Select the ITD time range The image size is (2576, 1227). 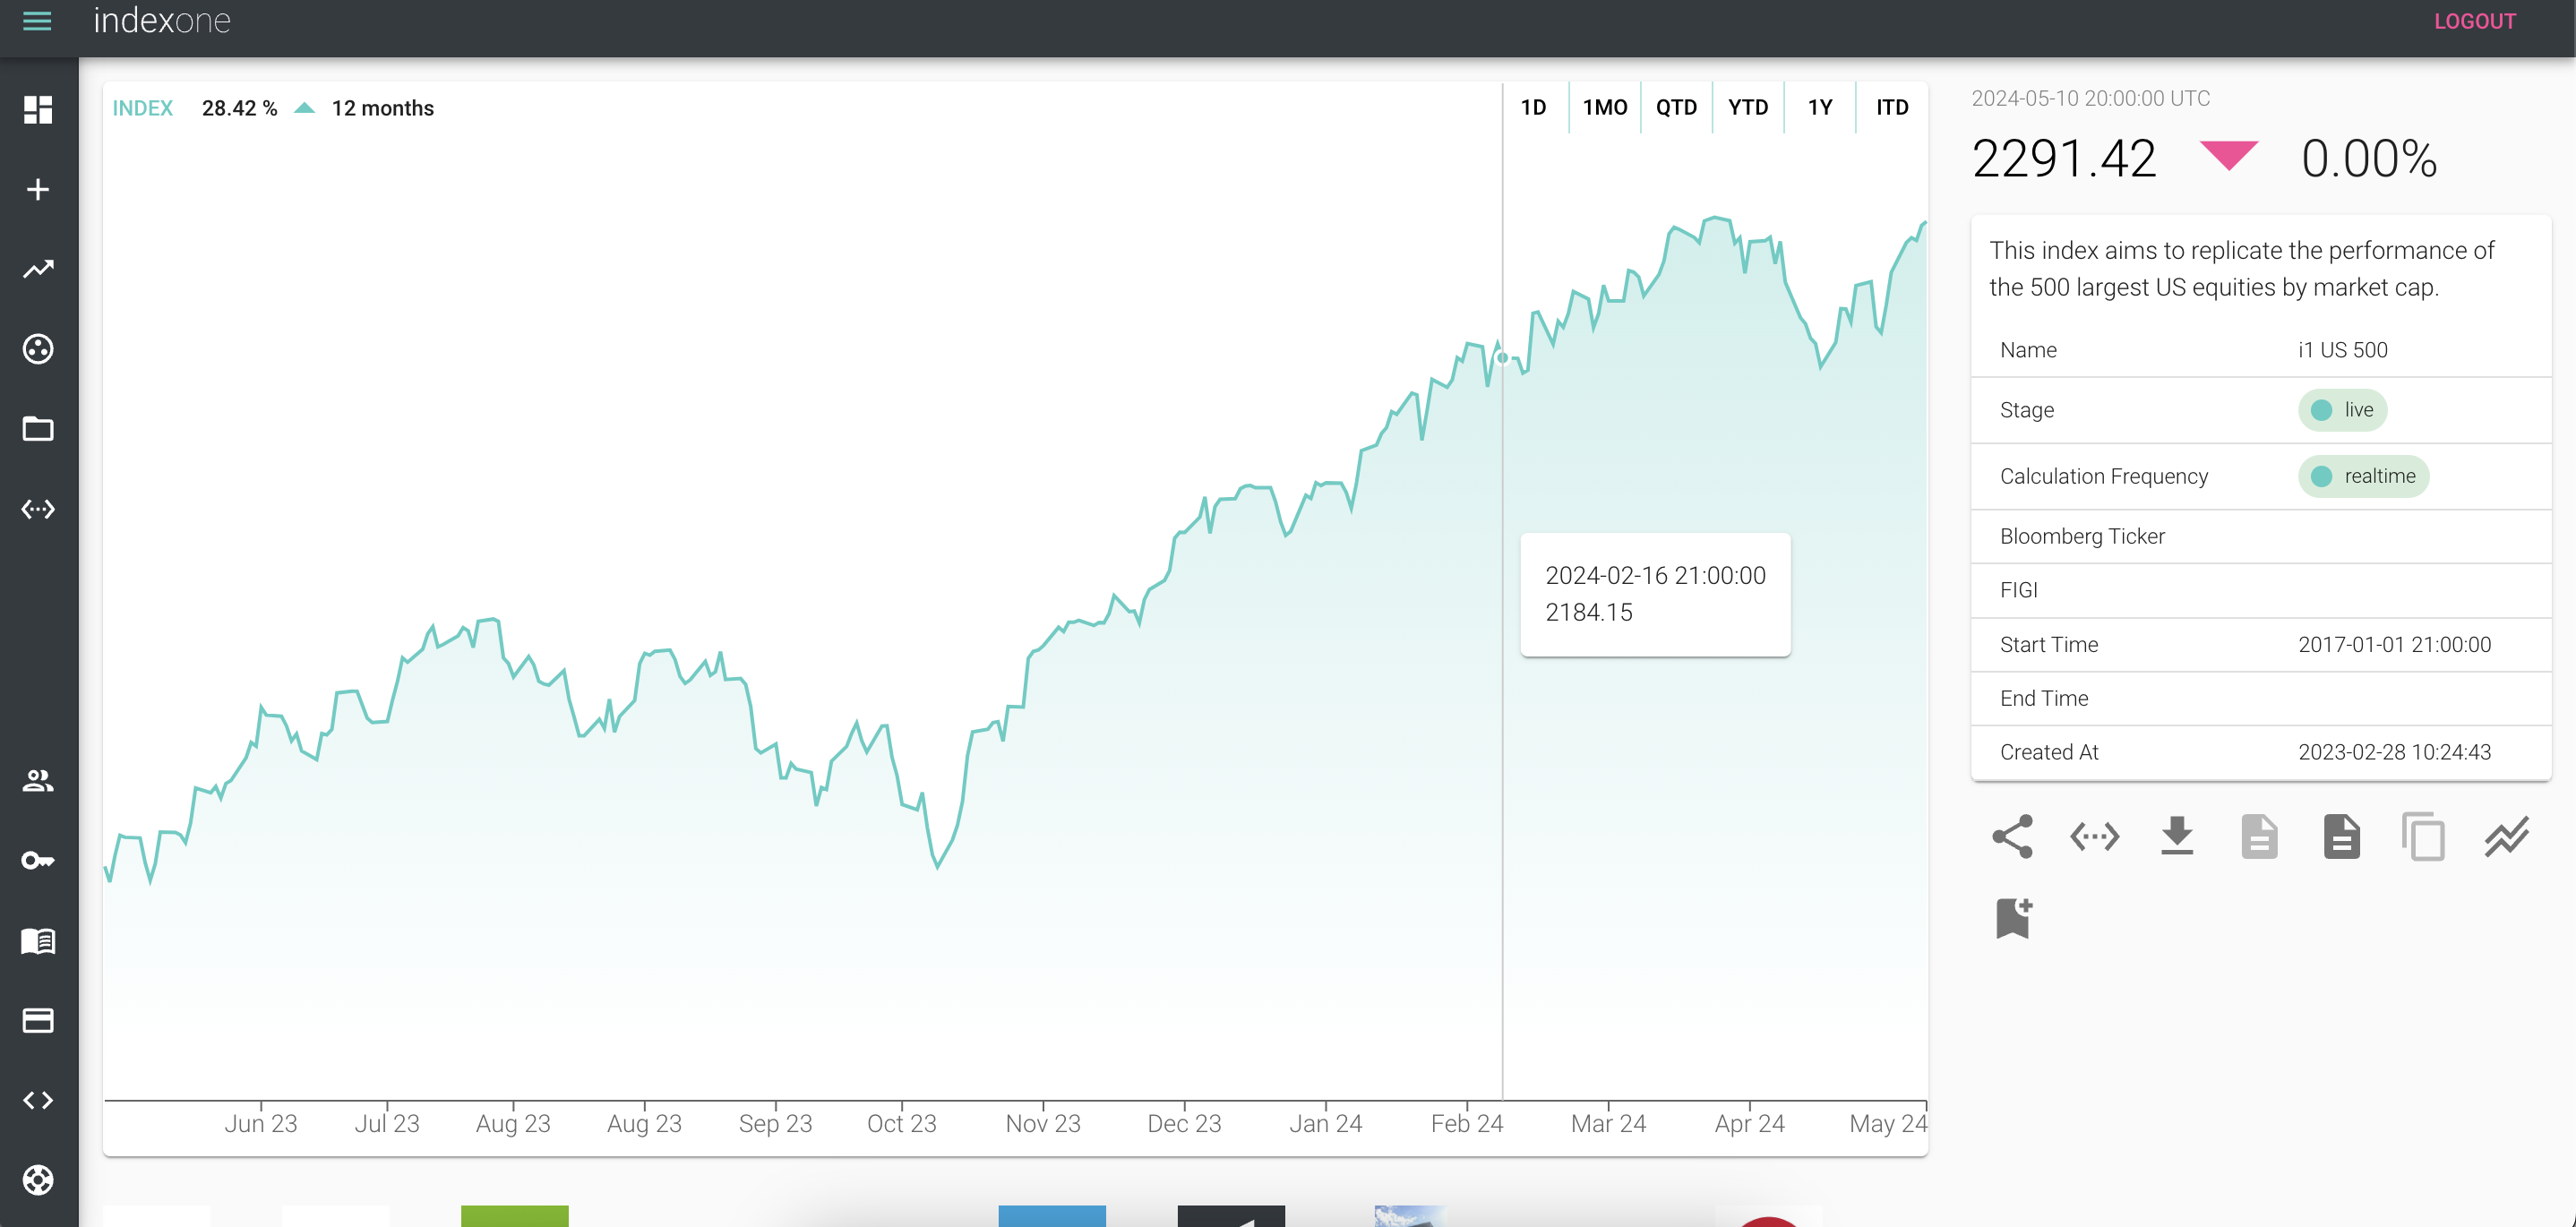pos(1892,107)
